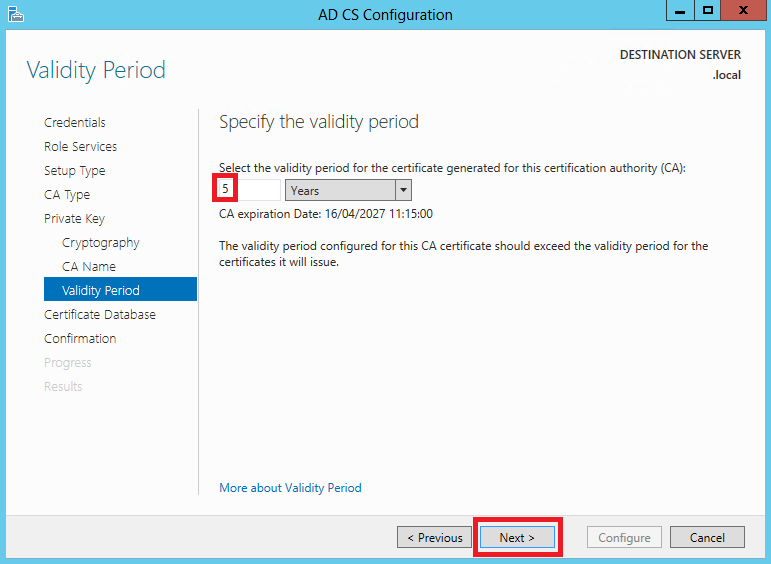Select the Private Key step

pos(74,219)
